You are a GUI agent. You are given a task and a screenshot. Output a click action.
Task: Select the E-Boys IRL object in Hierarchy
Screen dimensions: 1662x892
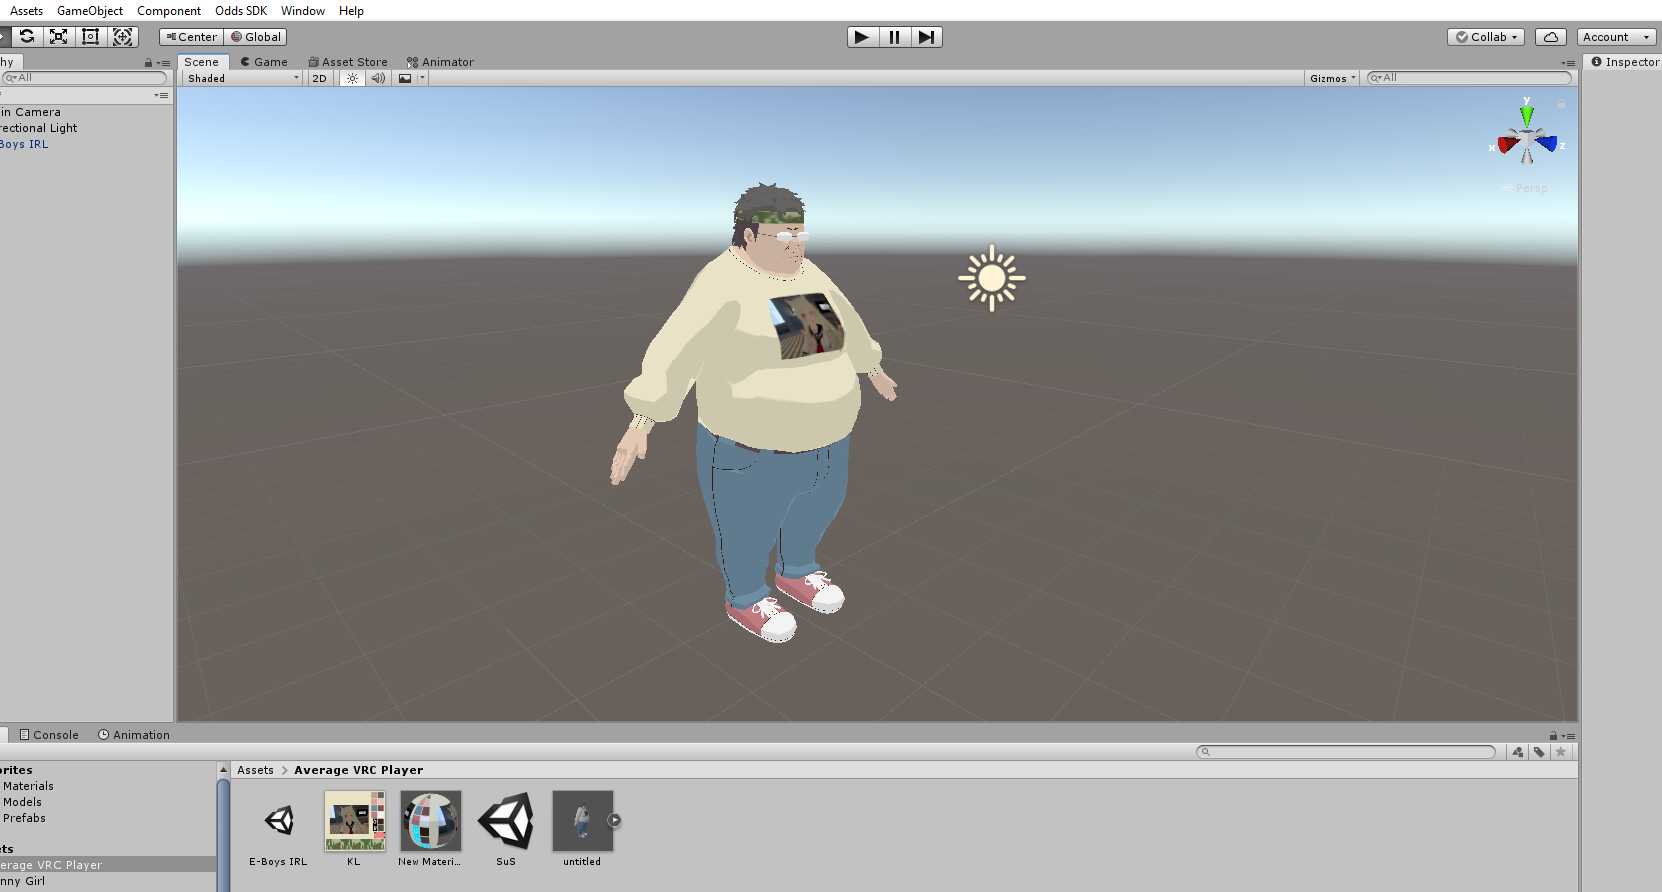[x=86, y=144]
